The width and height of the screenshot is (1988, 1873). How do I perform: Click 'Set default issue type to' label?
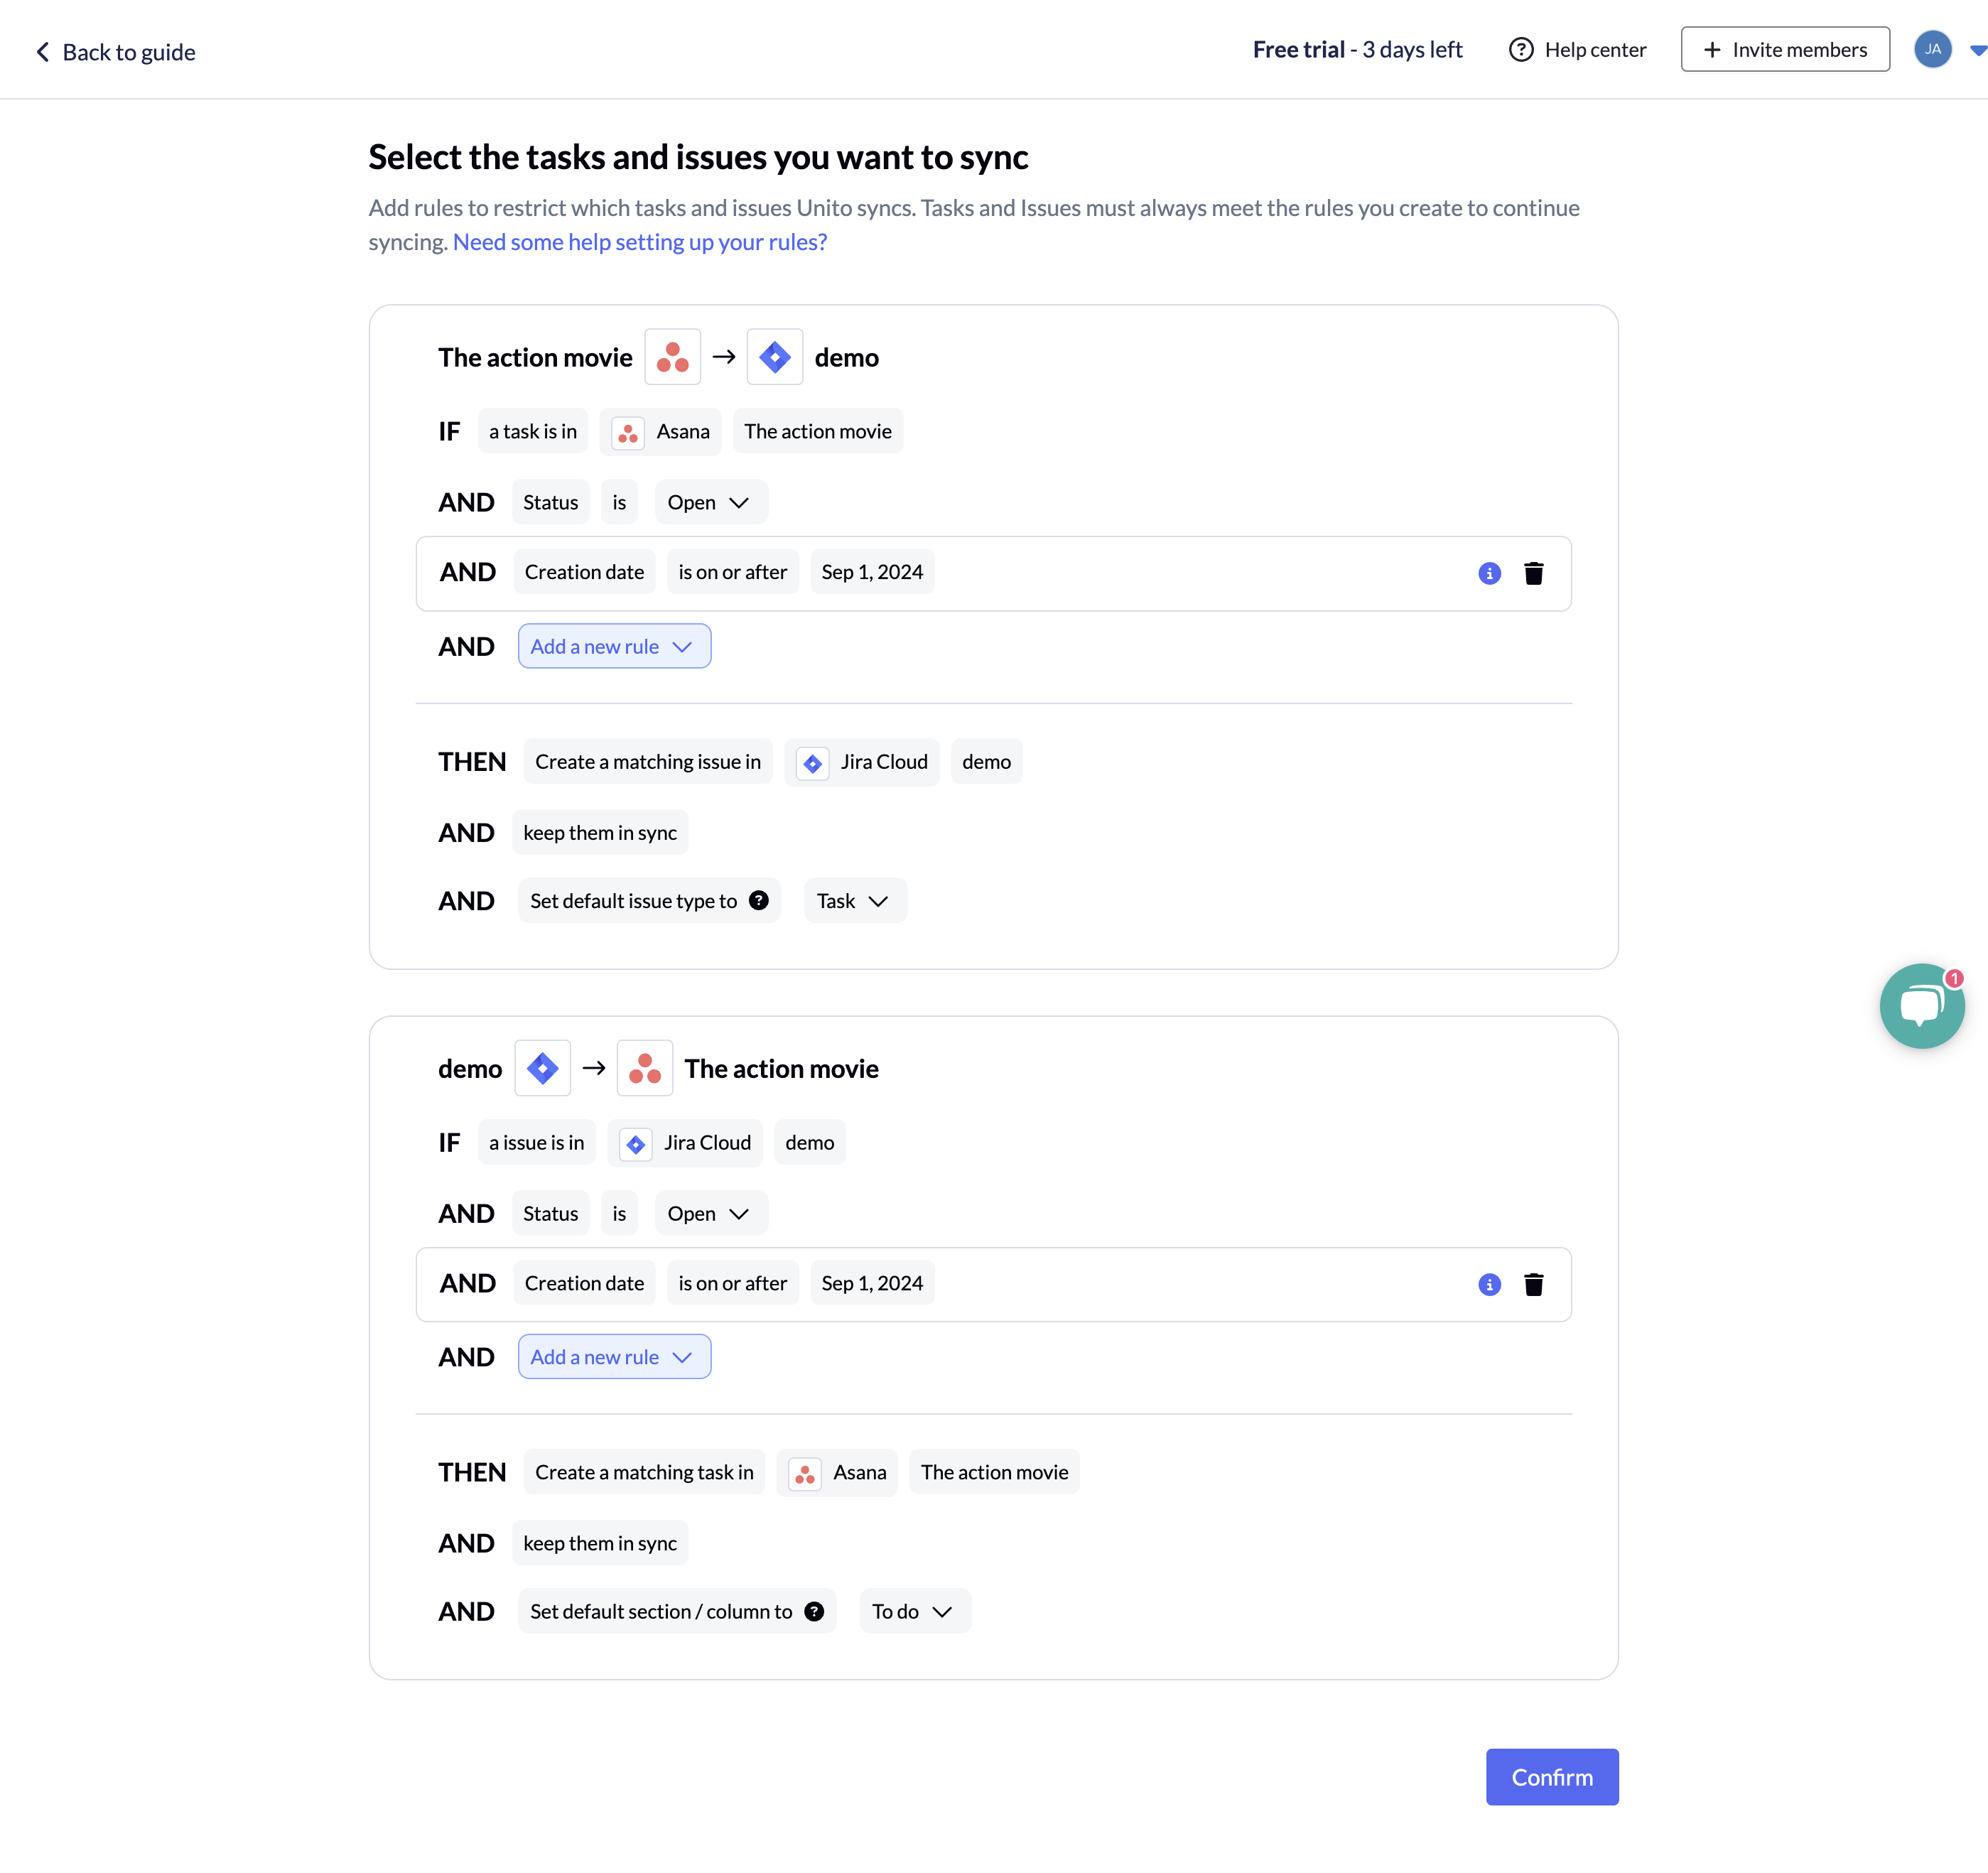(634, 901)
